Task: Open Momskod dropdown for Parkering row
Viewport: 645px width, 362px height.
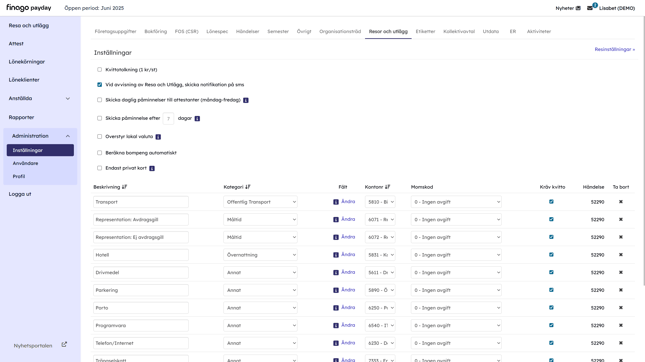Action: click(456, 290)
